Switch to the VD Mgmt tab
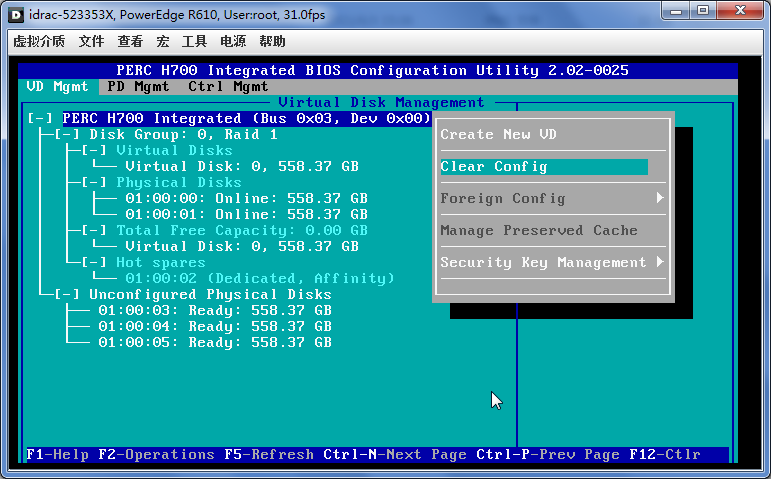The height and width of the screenshot is (479, 771). coord(58,87)
